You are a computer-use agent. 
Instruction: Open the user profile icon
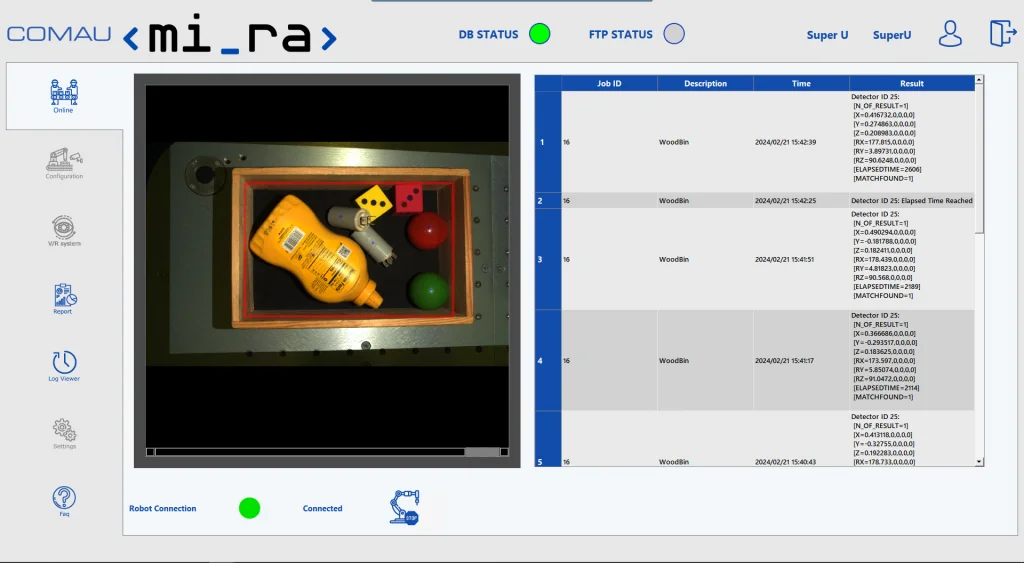[950, 34]
